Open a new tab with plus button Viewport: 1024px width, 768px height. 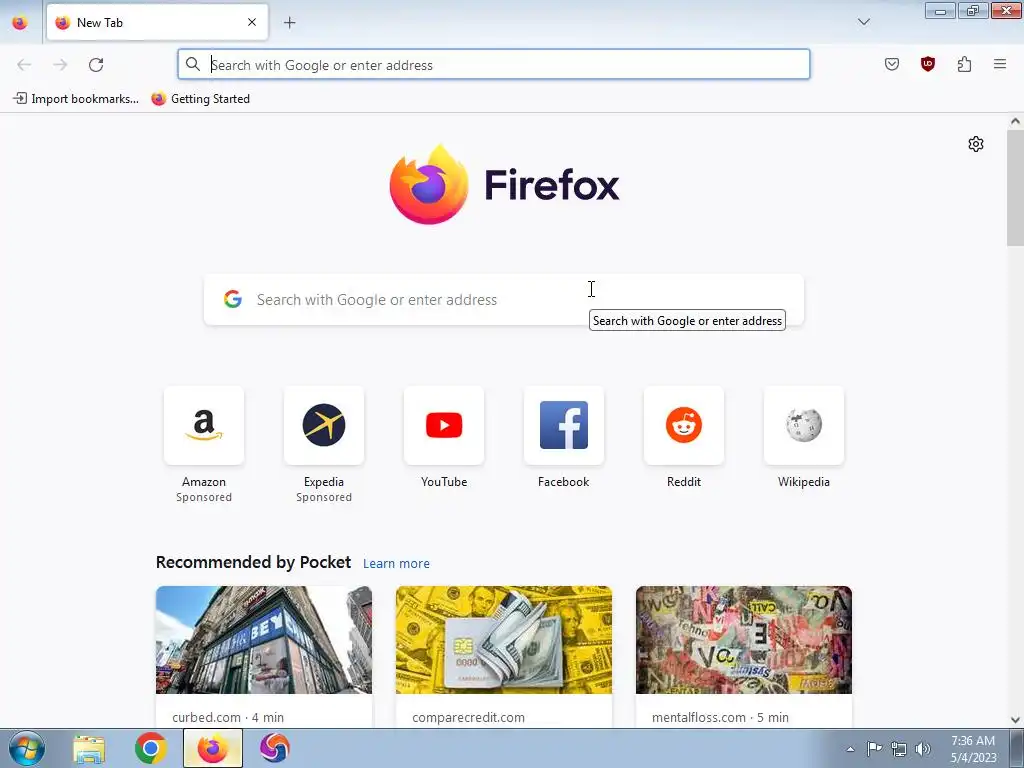pos(290,23)
